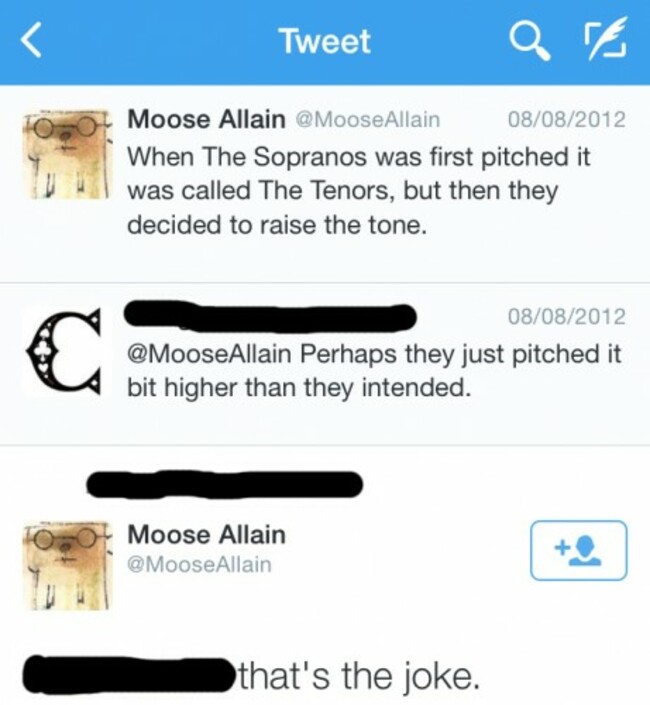650x705 pixels.
Task: Tap the back arrow icon
Action: [x=31, y=41]
